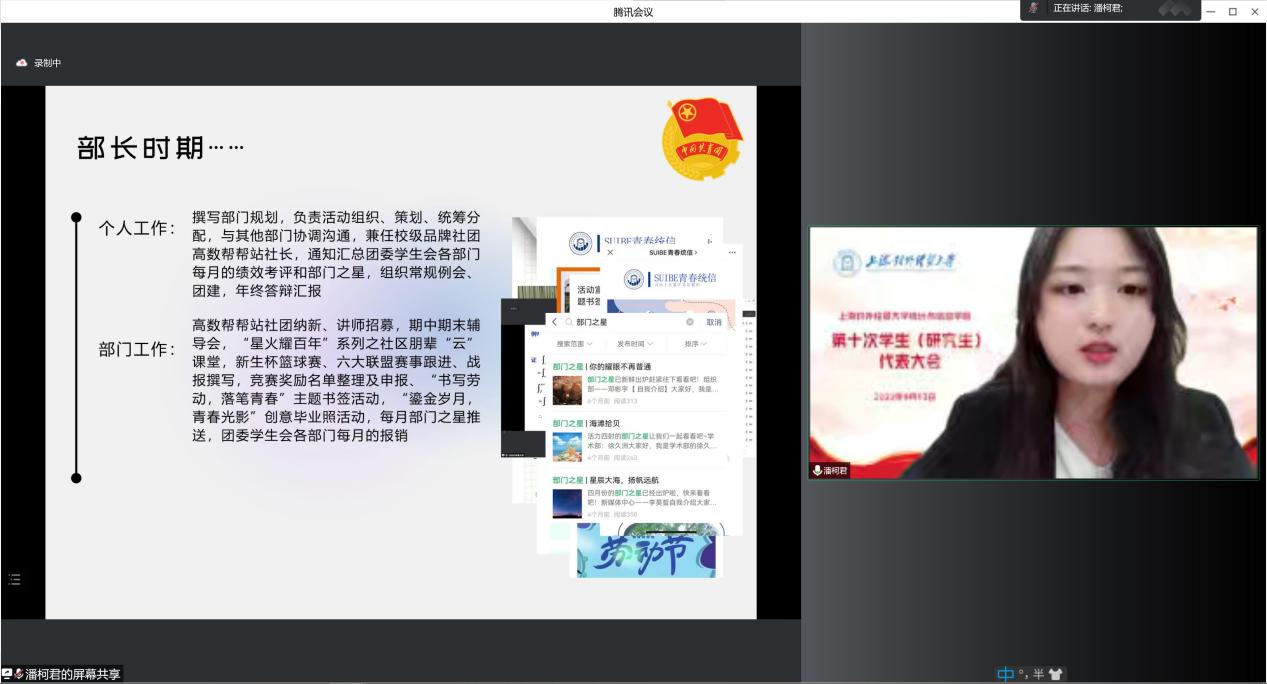Click the back arrow in search screen

[555, 322]
